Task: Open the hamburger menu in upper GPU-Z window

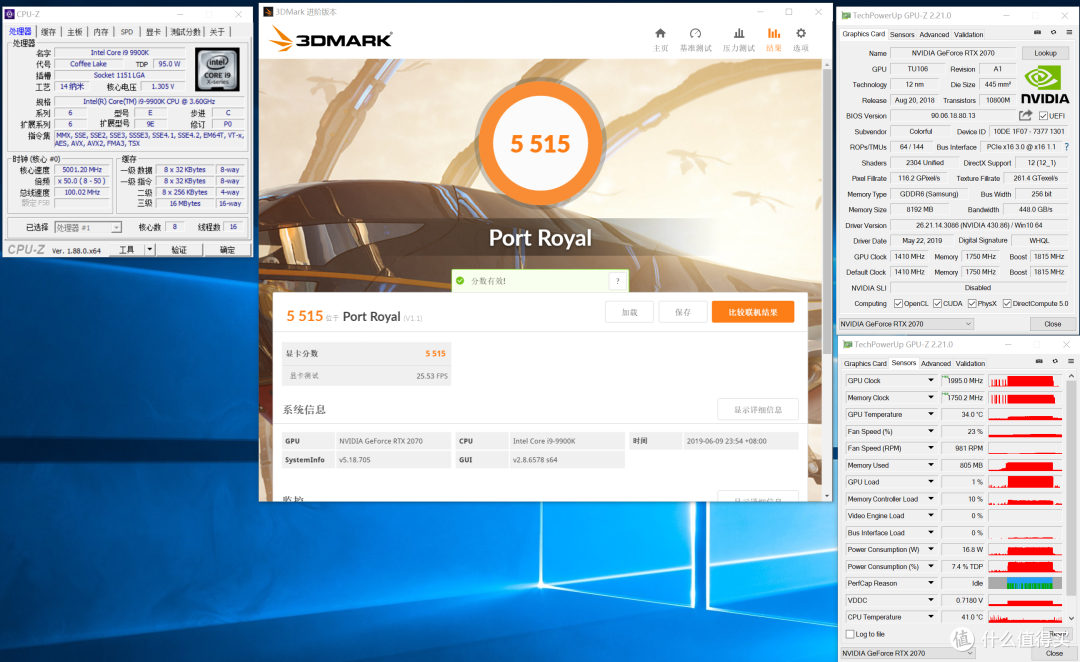Action: pyautogui.click(x=1069, y=32)
